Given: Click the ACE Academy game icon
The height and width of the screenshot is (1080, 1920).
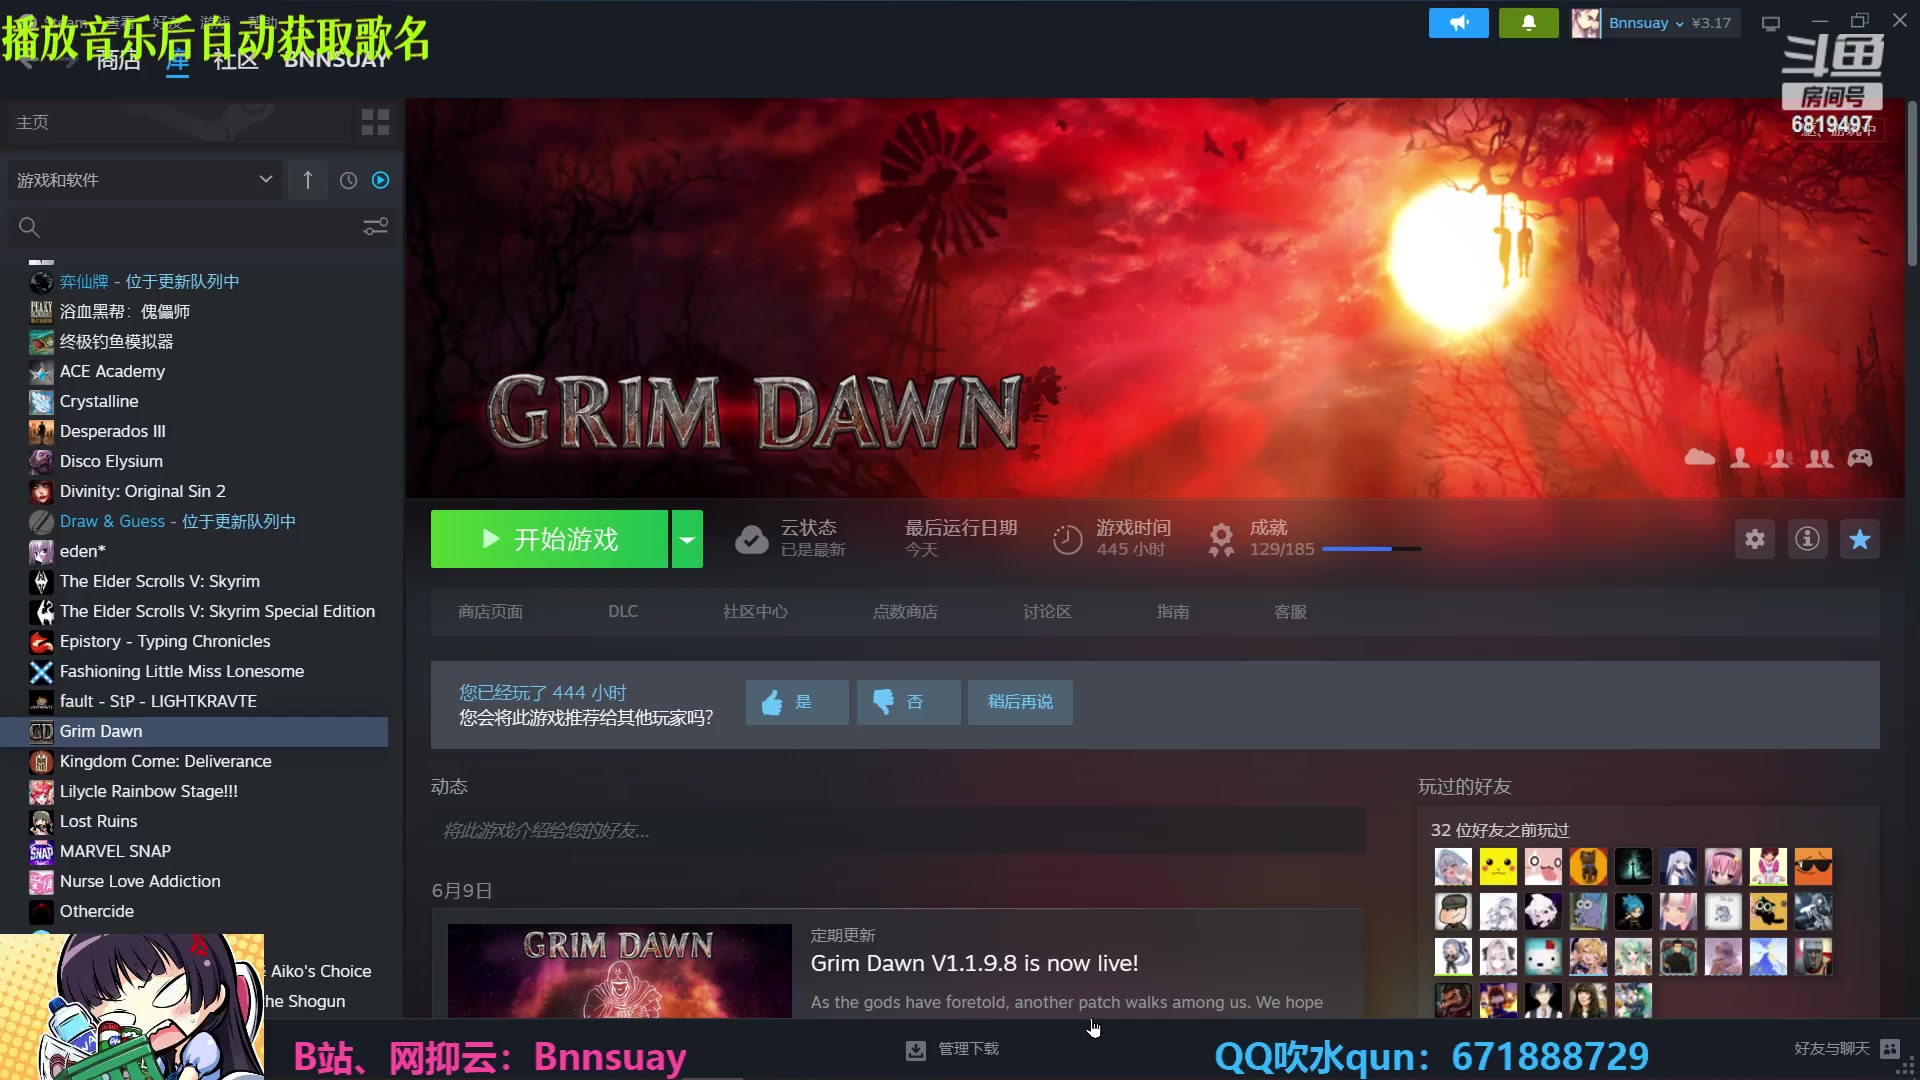Looking at the screenshot, I should (41, 372).
